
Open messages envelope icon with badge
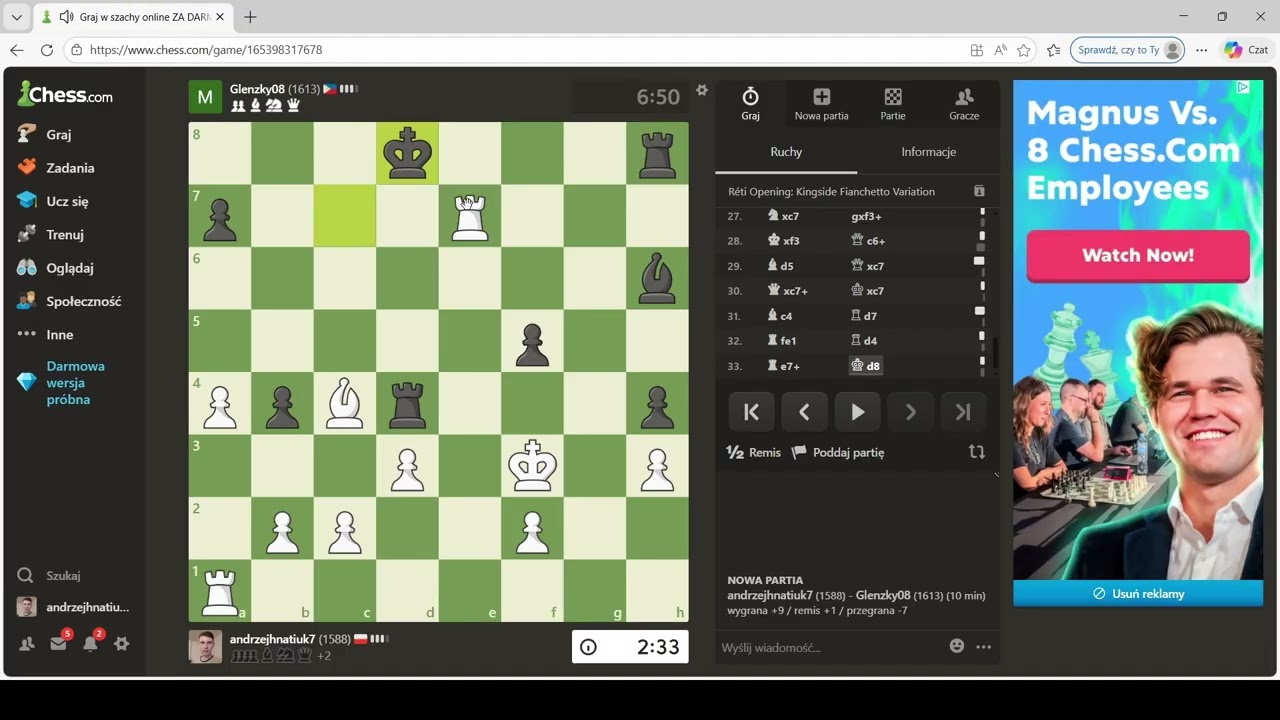[59, 643]
